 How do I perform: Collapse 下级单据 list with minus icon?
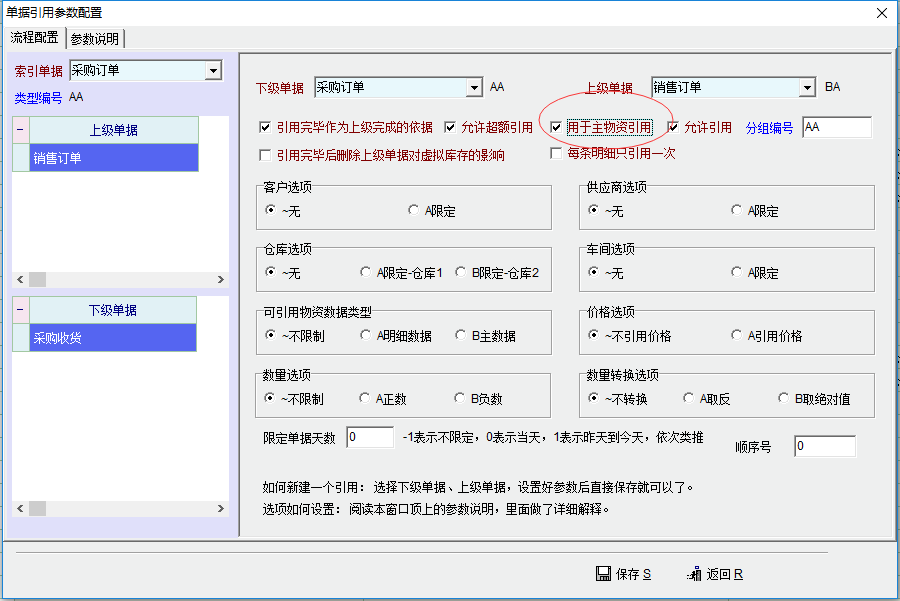(20, 310)
